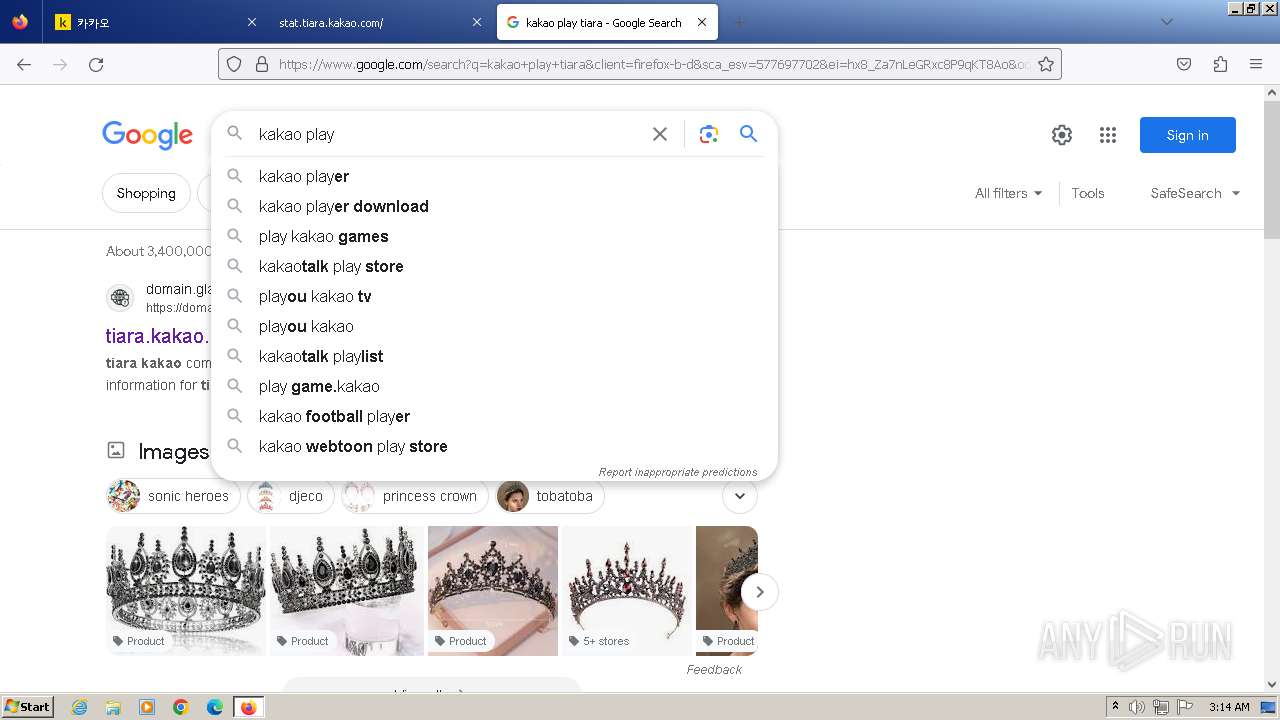The image size is (1280, 720).
Task: Filter images by princess crown chip
Action: pyautogui.click(x=415, y=496)
